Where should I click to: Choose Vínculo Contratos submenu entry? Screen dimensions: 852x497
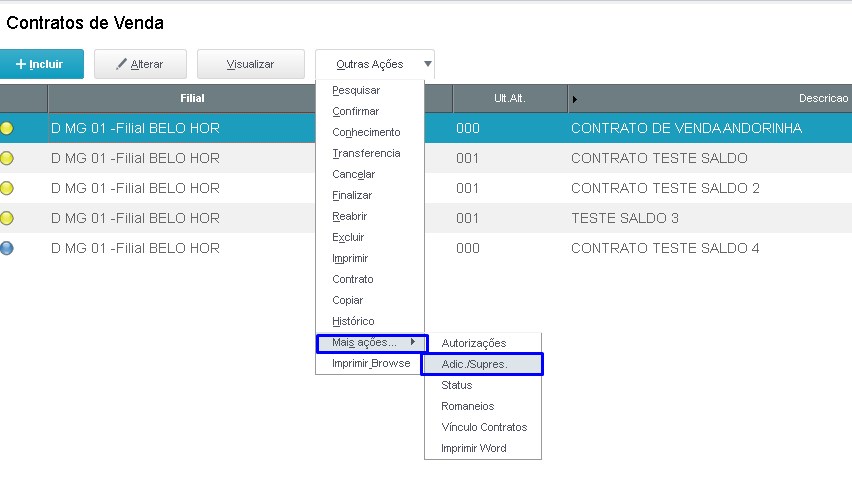coord(484,427)
